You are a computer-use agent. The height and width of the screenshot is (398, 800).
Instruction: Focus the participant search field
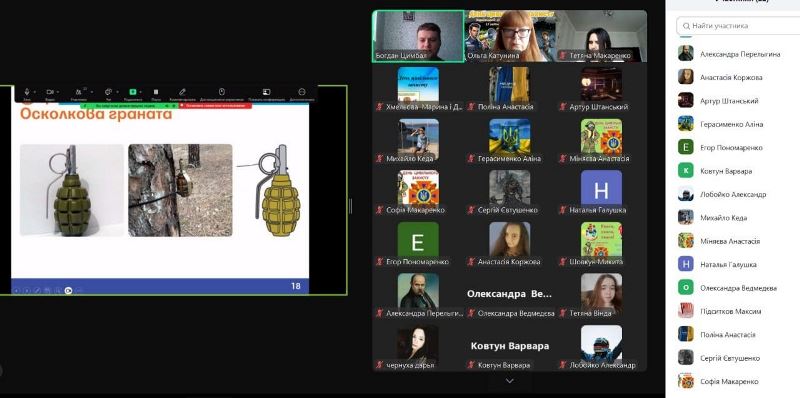[x=738, y=26]
